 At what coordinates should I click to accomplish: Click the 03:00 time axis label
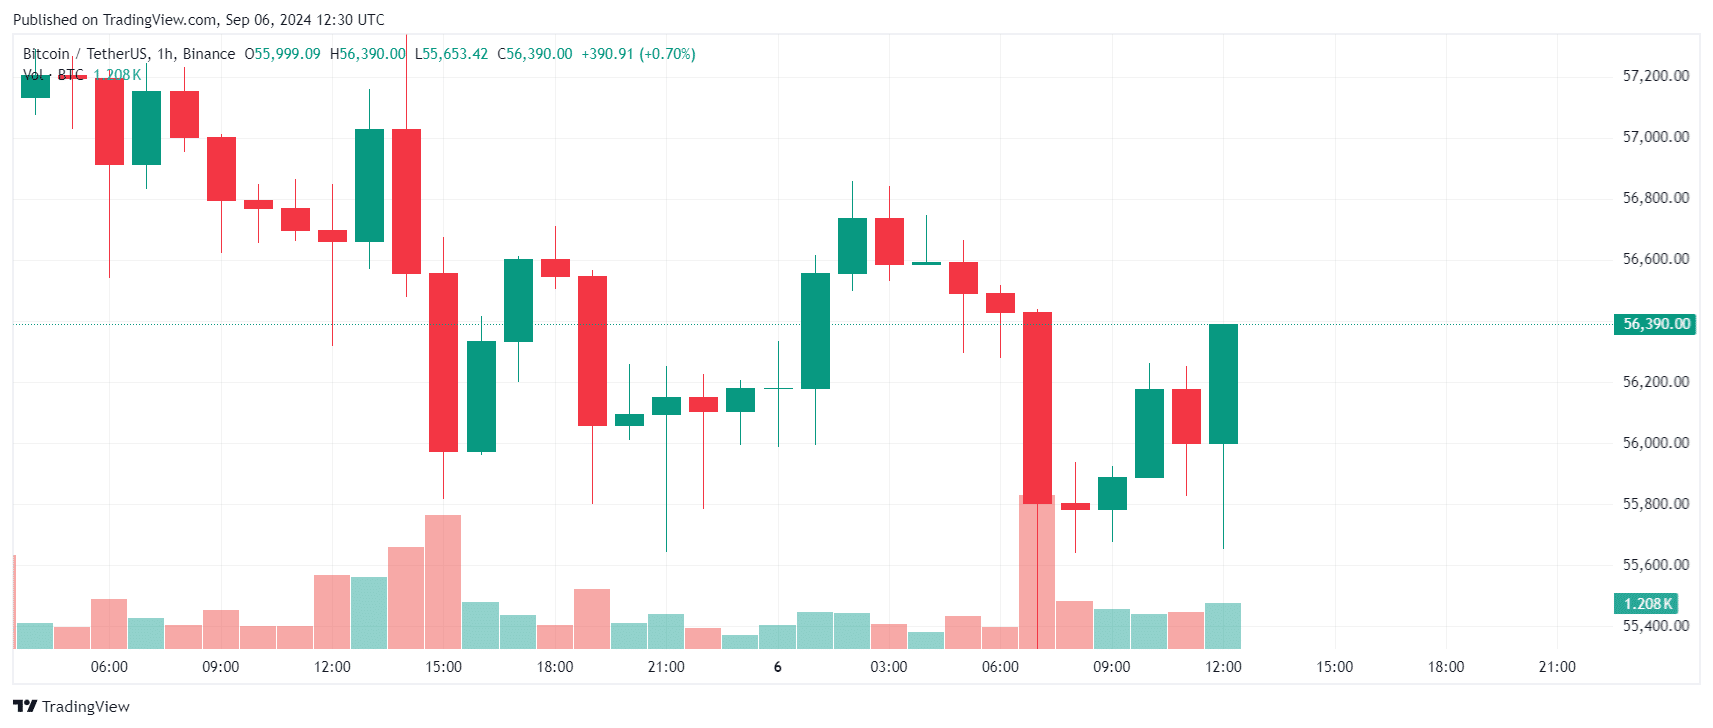pos(889,667)
